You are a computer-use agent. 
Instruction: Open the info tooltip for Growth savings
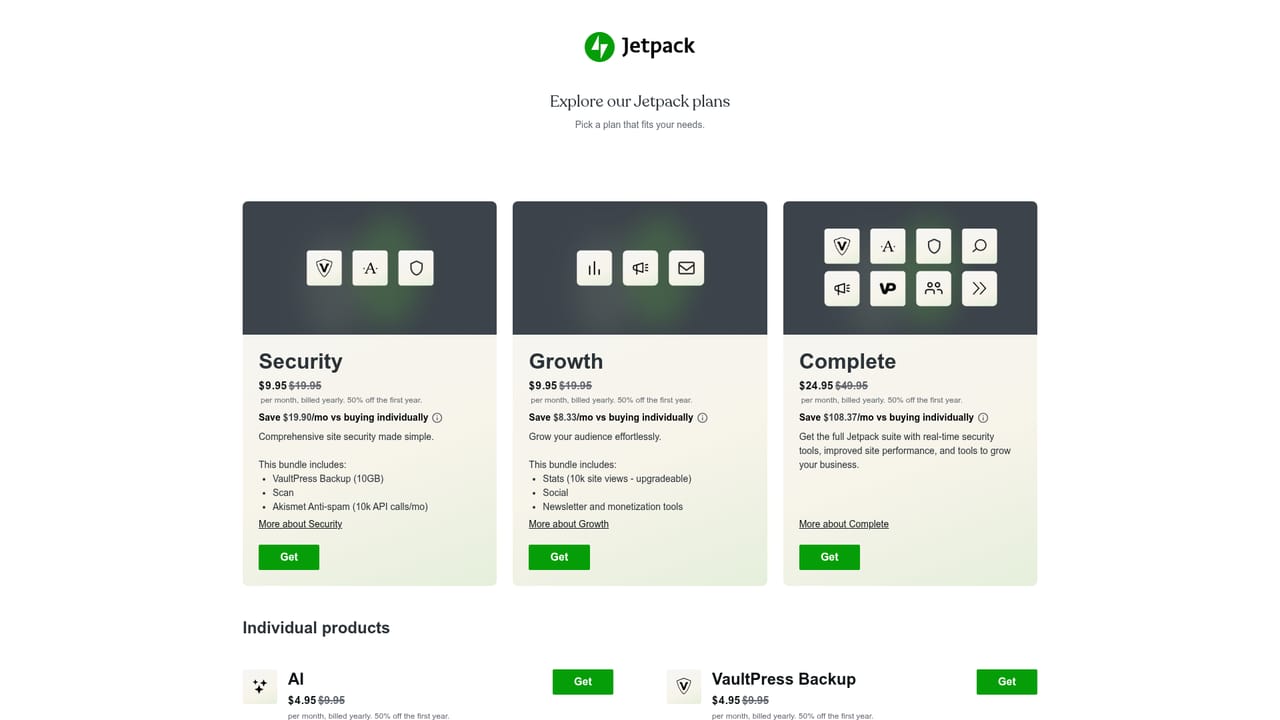(702, 418)
